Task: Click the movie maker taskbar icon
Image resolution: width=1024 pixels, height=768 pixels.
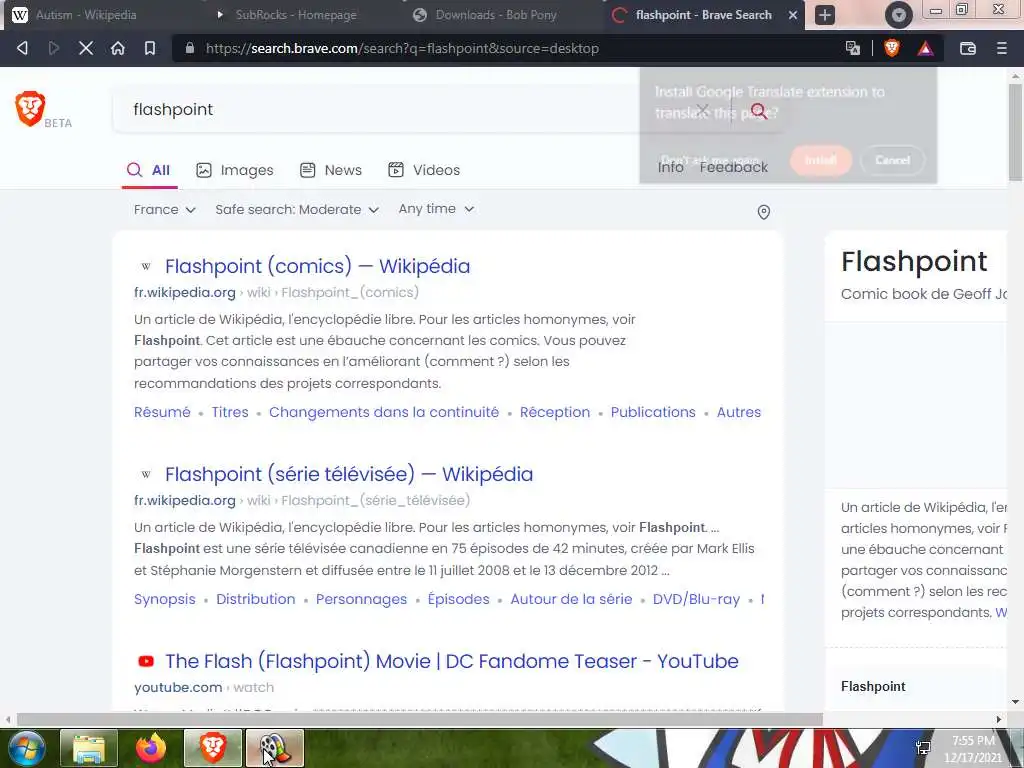Action: point(275,748)
